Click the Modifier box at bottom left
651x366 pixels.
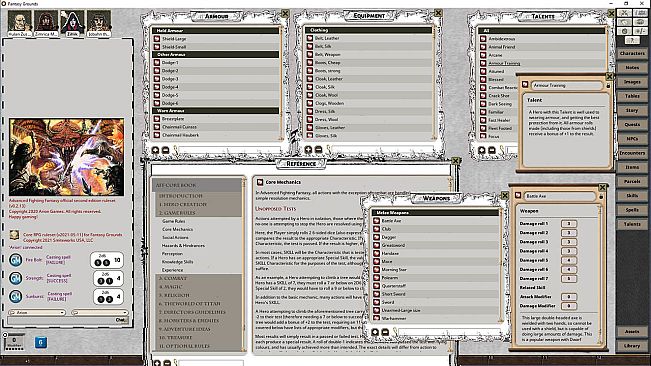(x=14, y=342)
